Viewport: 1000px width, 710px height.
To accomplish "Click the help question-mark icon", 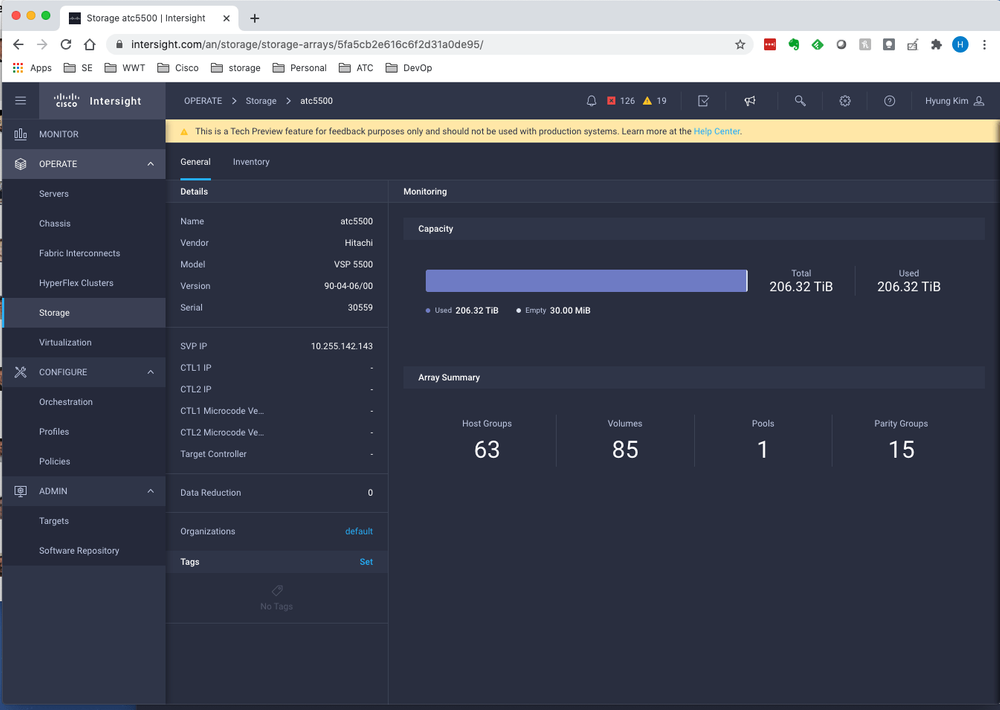I will pyautogui.click(x=889, y=100).
